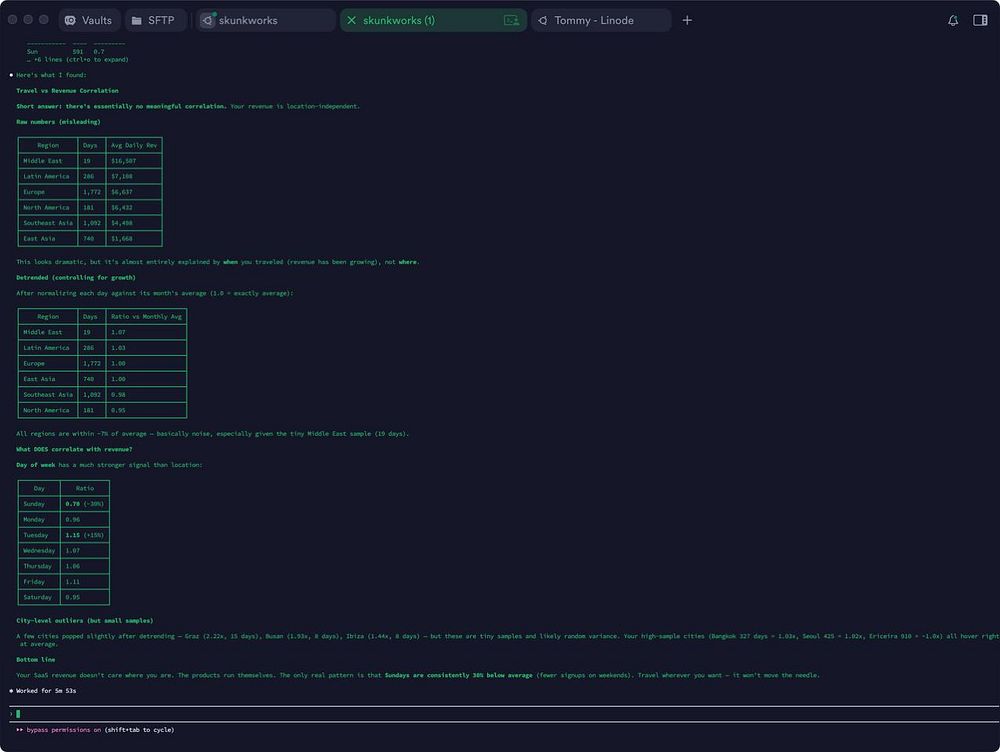Screen dimensions: 1000x752
Task: Click the Sunday row in day table
Action: coord(63,504)
